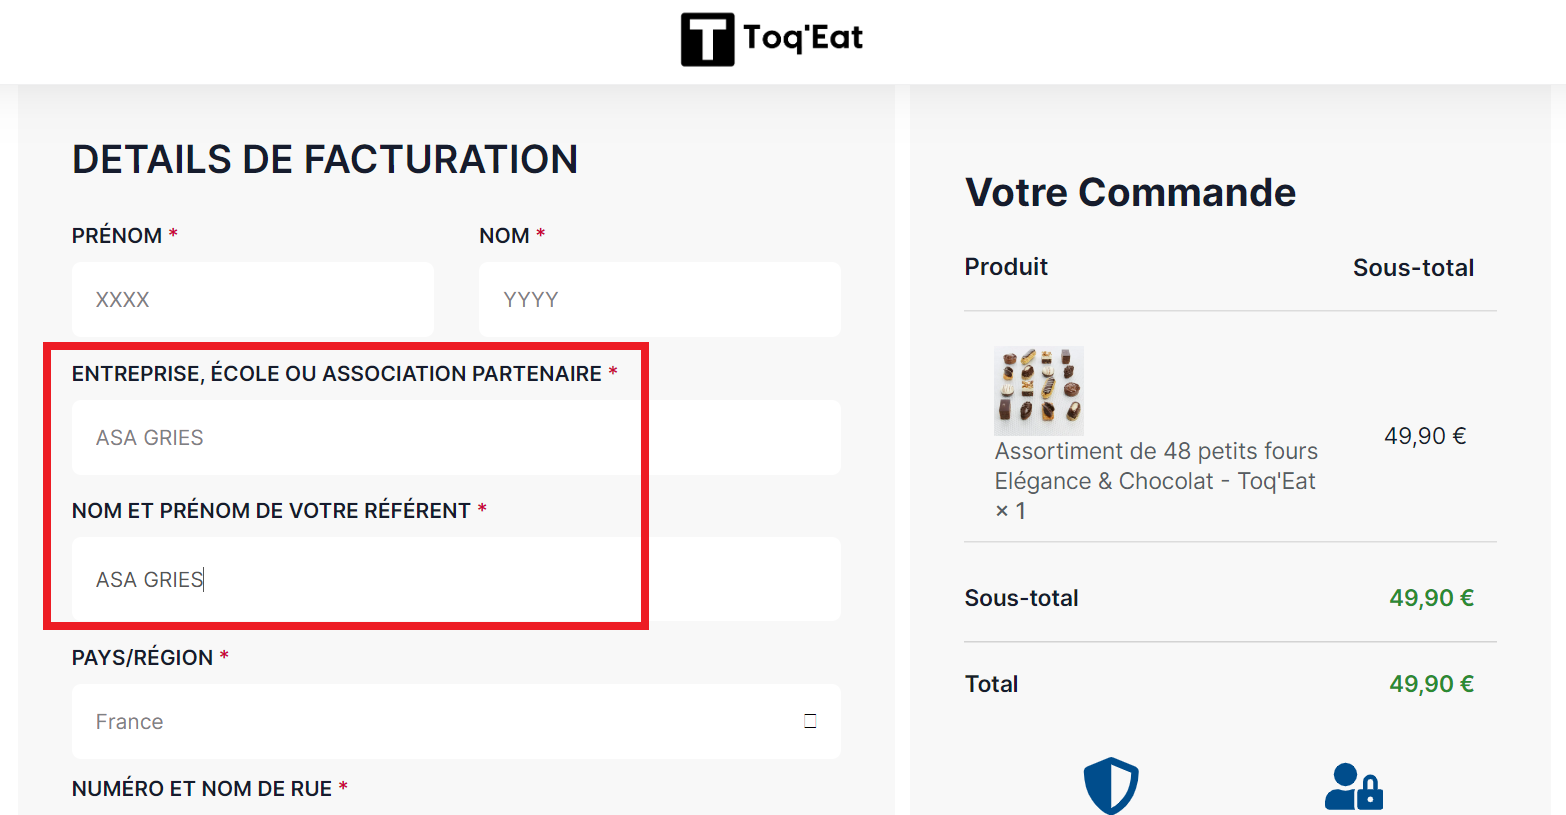Focus the Prénom field showing XXXX
The height and width of the screenshot is (815, 1566).
(253, 299)
